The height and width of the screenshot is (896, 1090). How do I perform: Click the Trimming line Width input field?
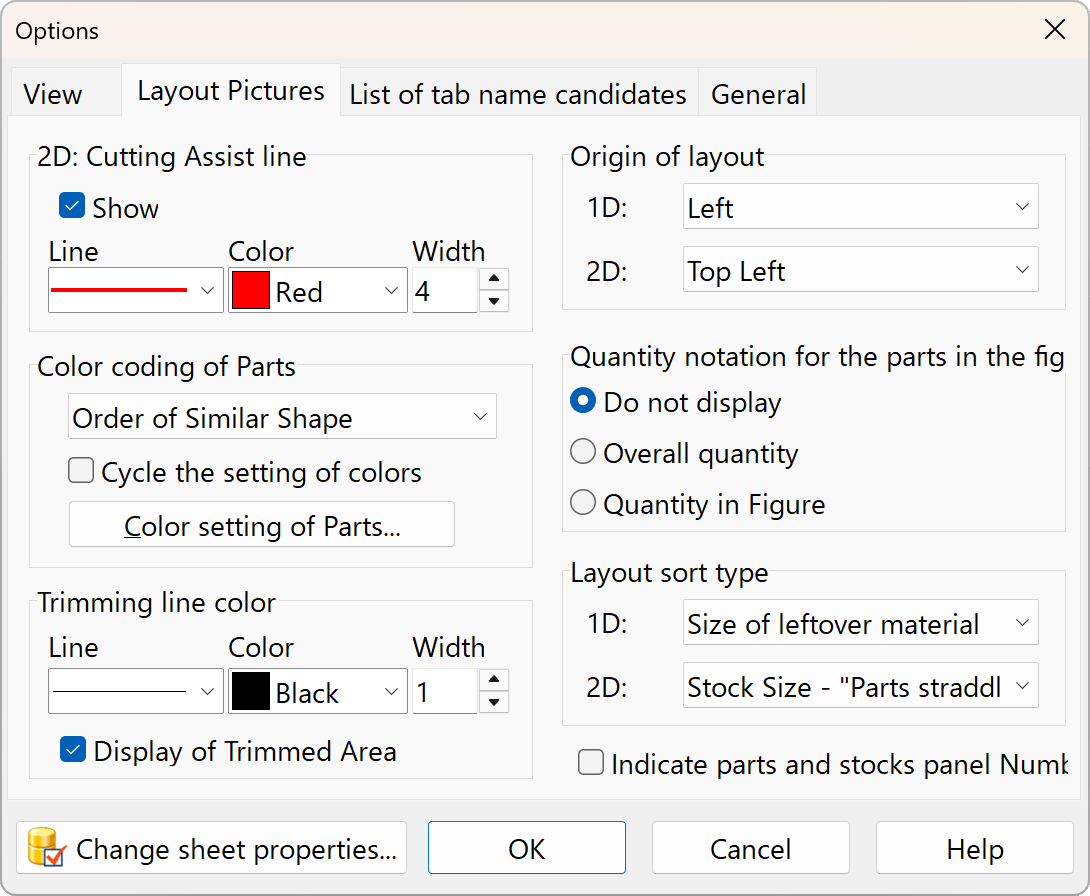coord(444,692)
